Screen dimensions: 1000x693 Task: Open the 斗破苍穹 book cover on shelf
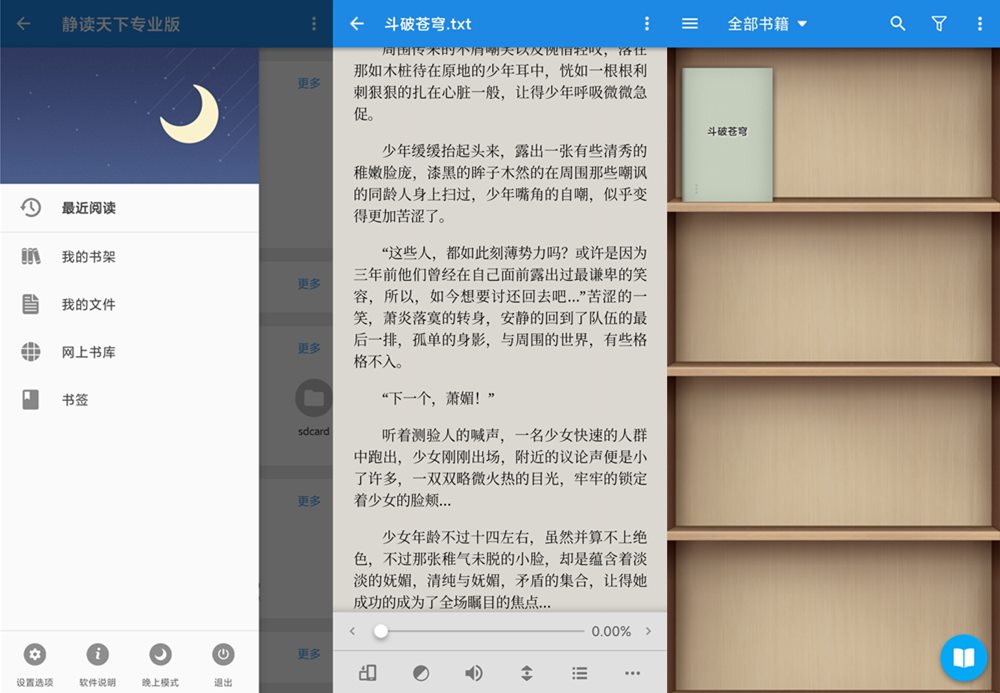click(727, 134)
